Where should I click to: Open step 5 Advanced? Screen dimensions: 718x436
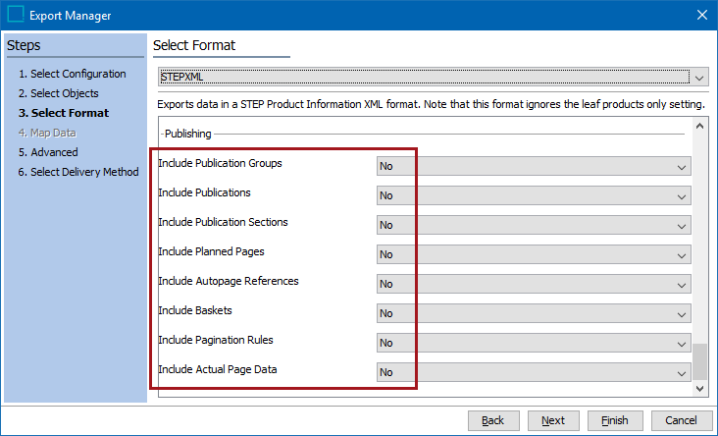click(x=48, y=152)
